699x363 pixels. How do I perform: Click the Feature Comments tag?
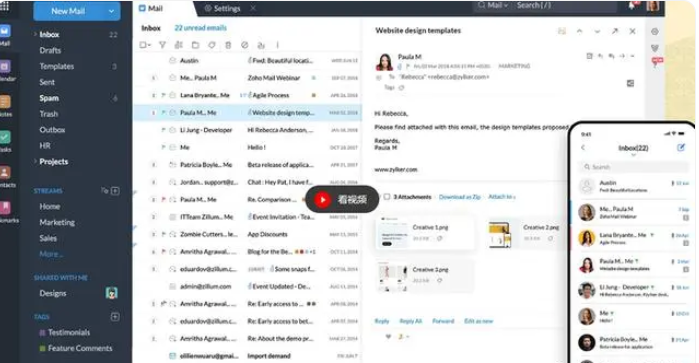(x=80, y=348)
